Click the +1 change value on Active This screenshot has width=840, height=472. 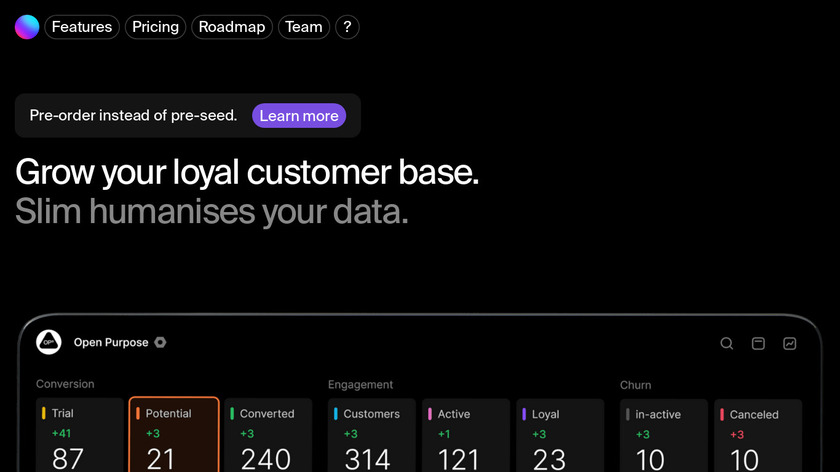[x=444, y=434]
